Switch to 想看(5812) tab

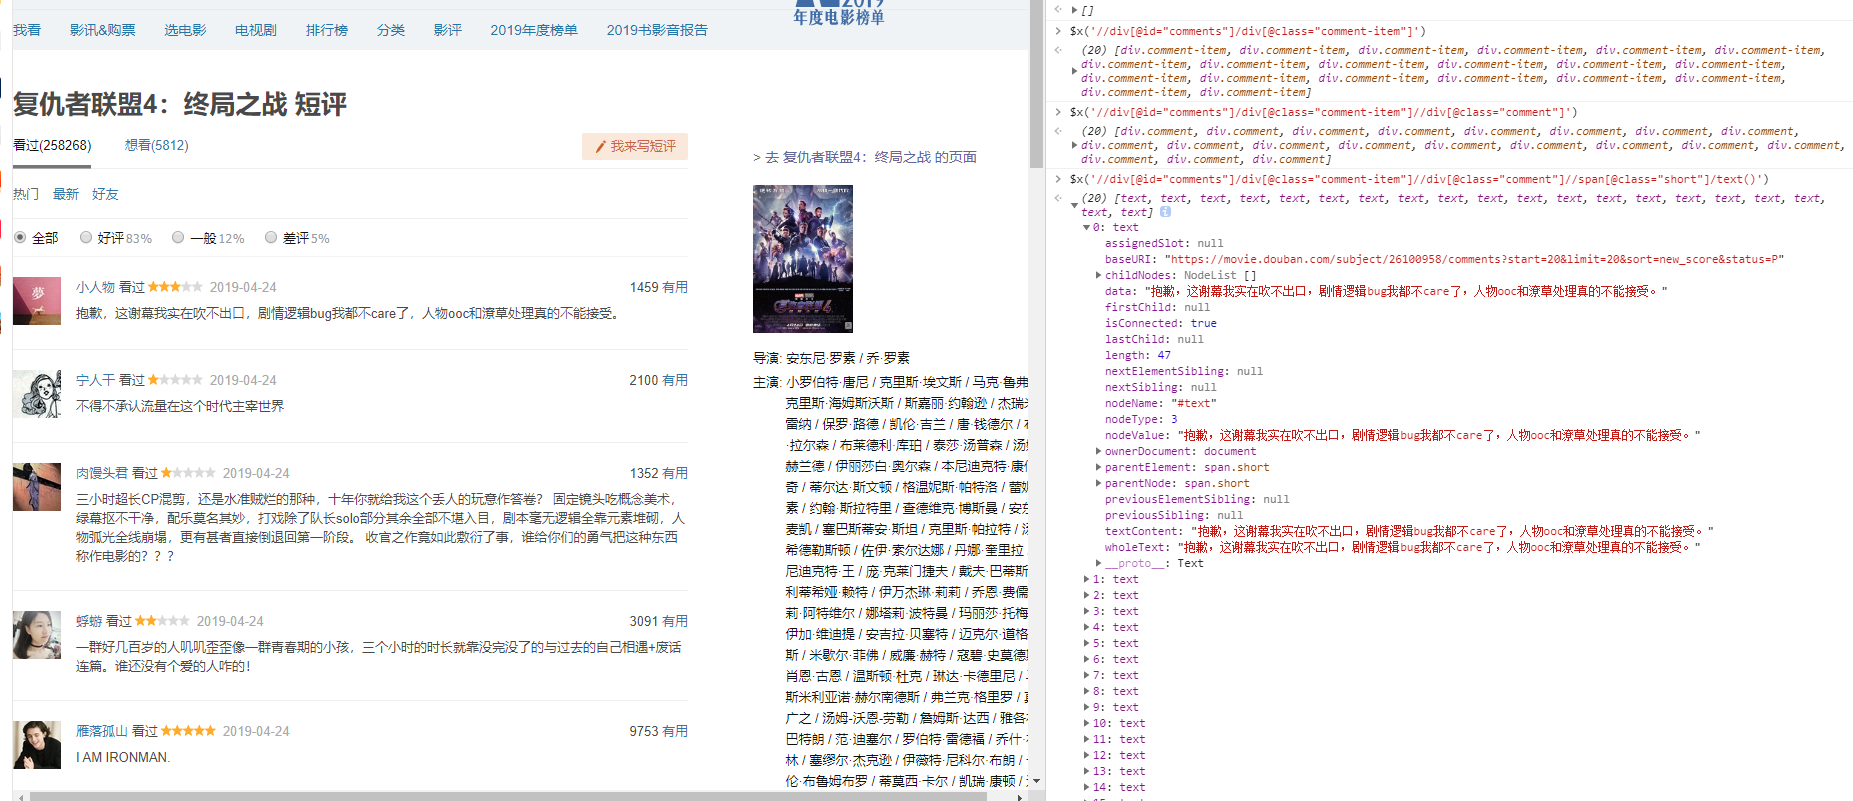pyautogui.click(x=157, y=146)
